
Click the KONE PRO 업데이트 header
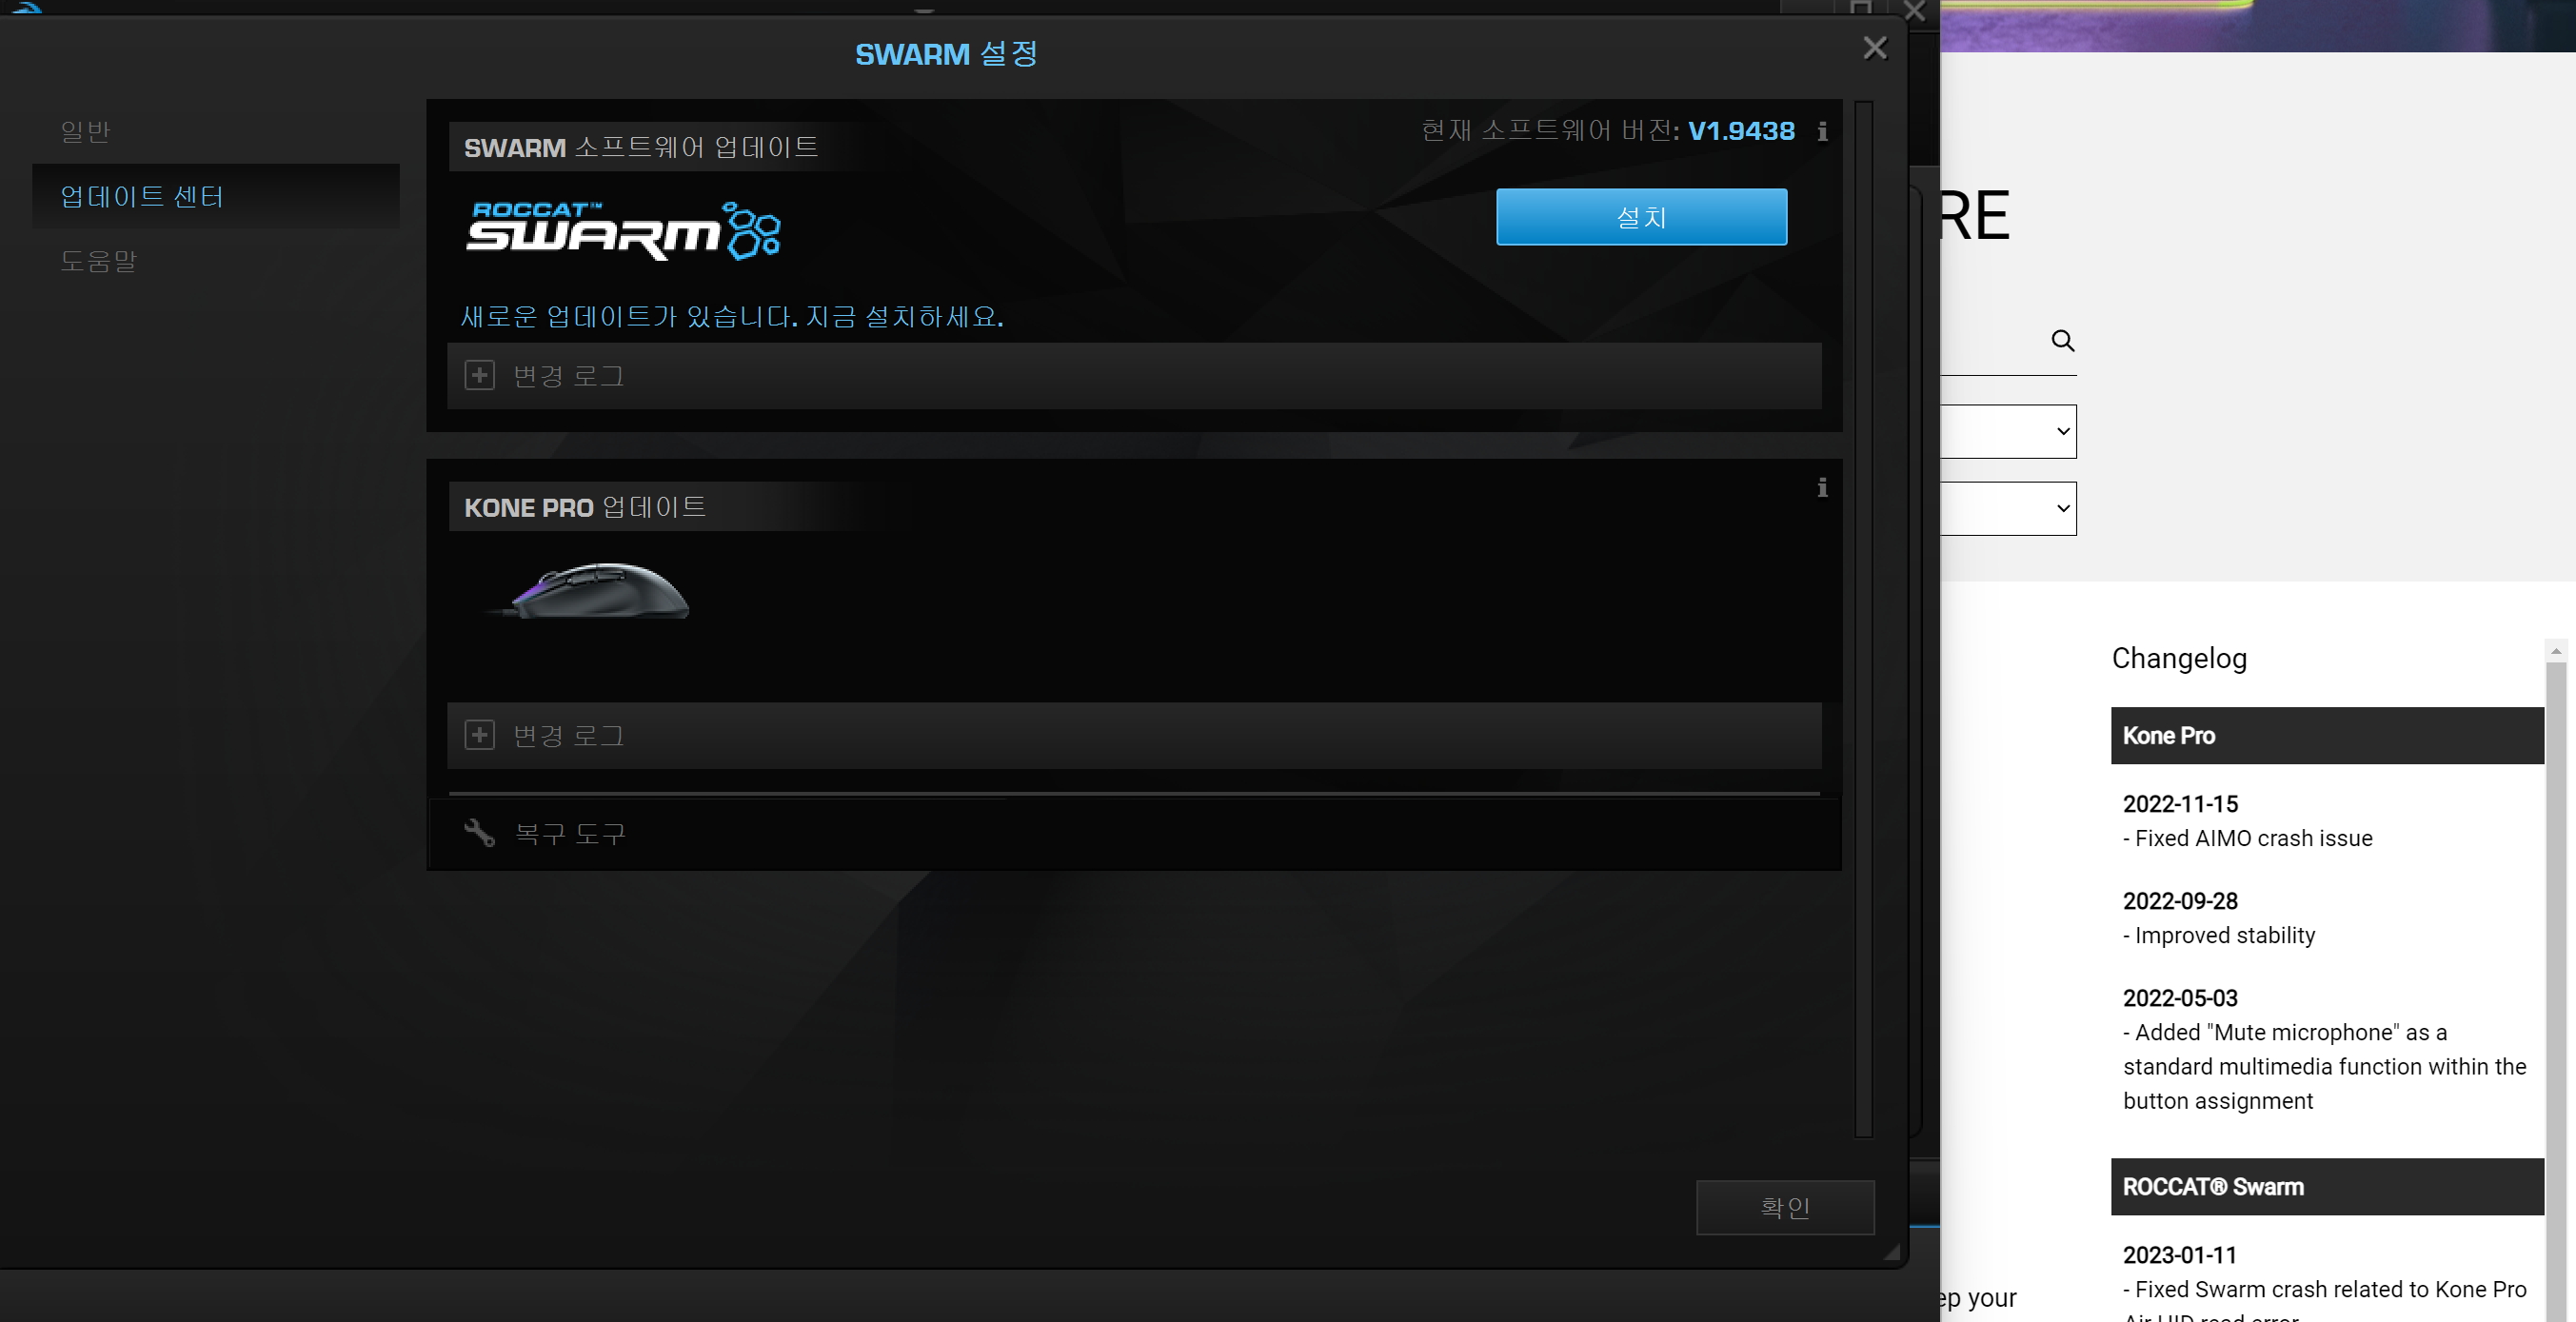(x=585, y=508)
